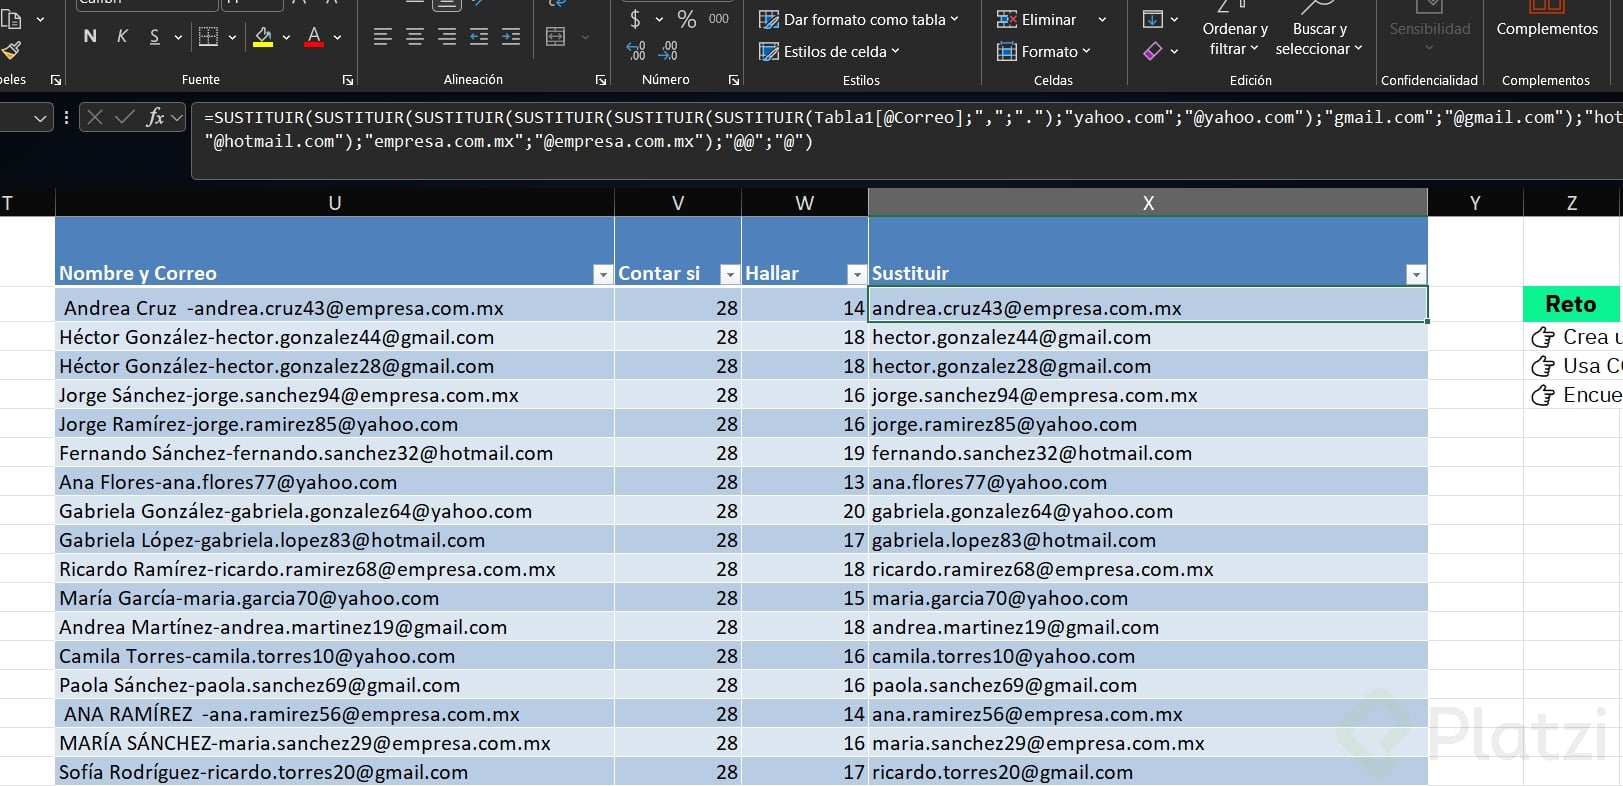
Task: Select column U header
Action: (x=335, y=203)
